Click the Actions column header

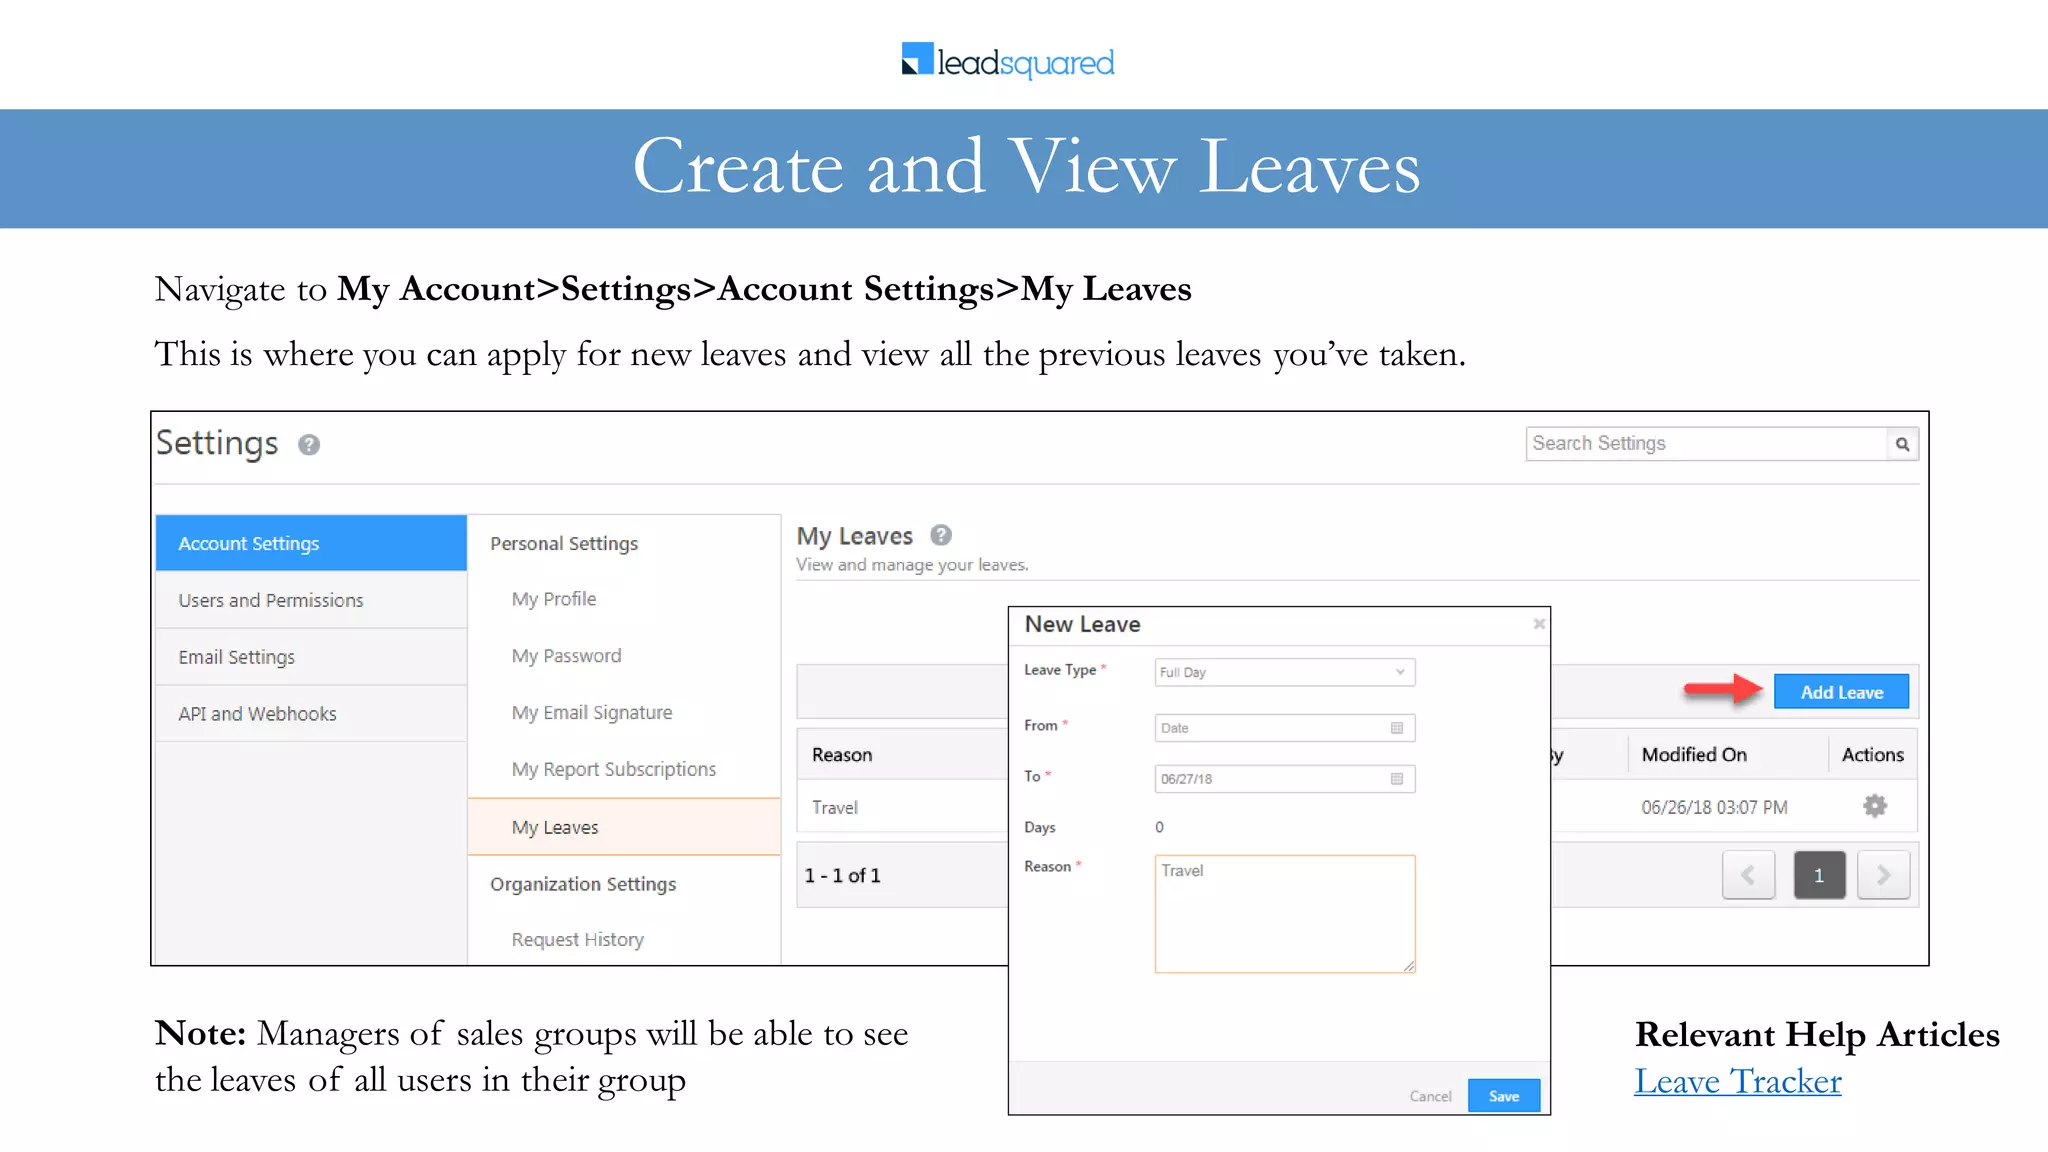click(1872, 755)
